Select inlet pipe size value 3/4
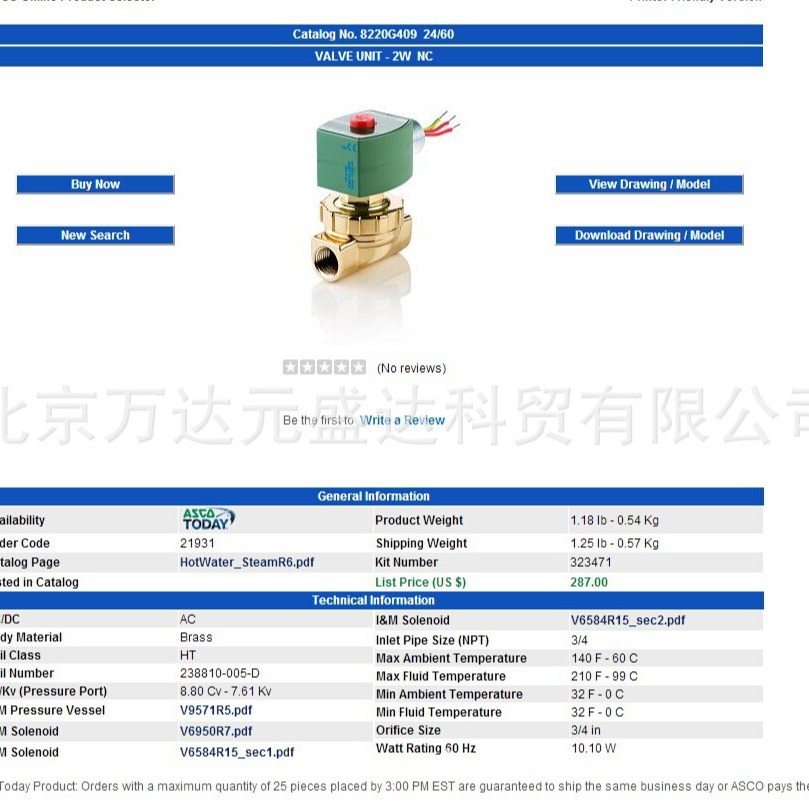The image size is (809, 809). point(579,640)
